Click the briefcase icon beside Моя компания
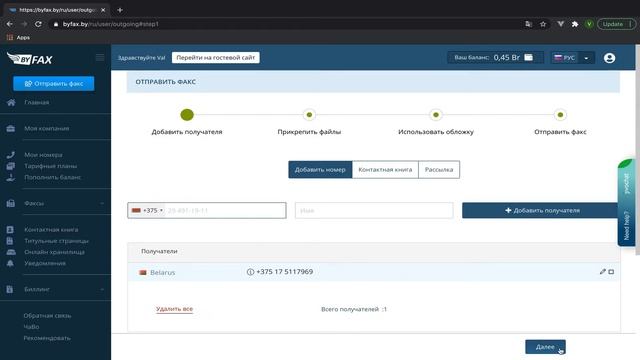 click(11, 129)
